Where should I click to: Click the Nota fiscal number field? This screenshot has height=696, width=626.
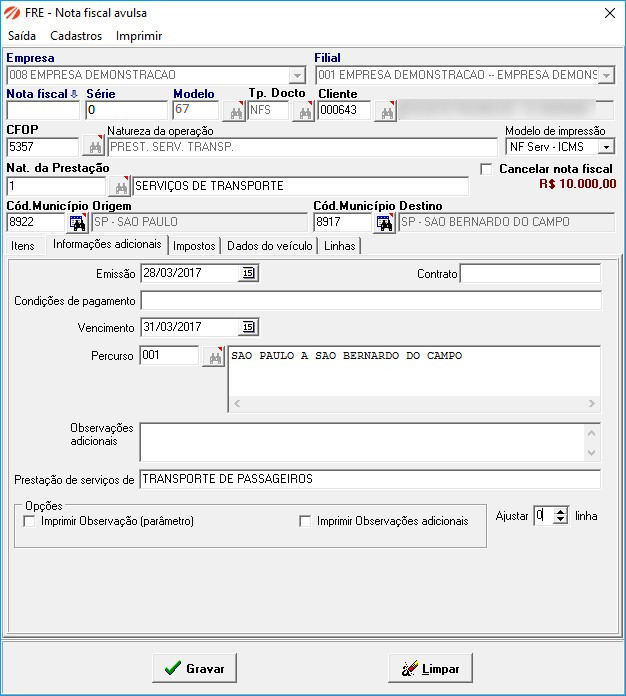point(43,111)
